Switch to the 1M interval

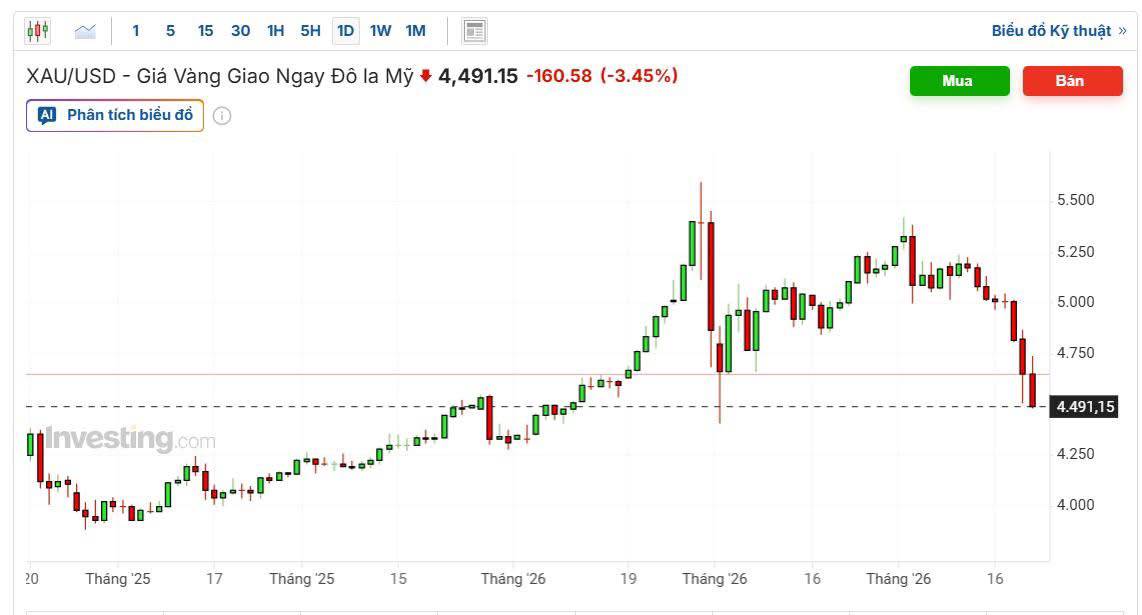coord(415,31)
